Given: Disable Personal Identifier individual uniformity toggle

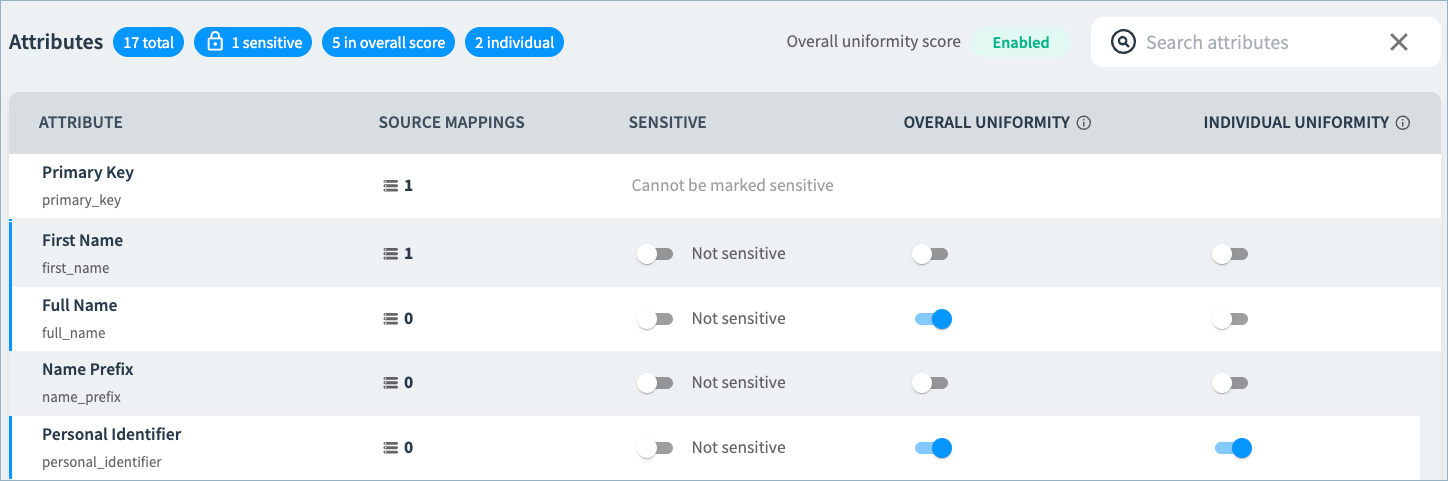Looking at the screenshot, I should [1232, 448].
